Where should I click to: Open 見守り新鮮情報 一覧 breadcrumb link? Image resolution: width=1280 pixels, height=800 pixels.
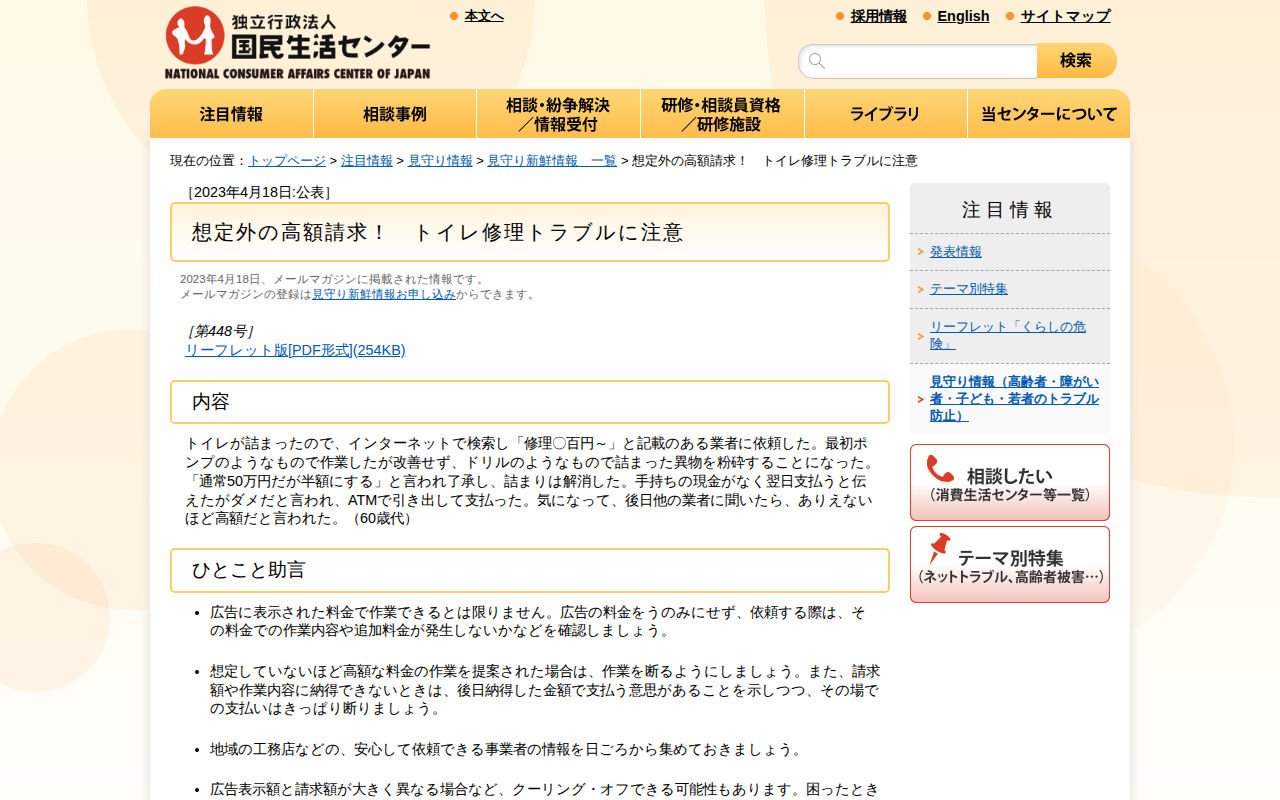[x=552, y=161]
